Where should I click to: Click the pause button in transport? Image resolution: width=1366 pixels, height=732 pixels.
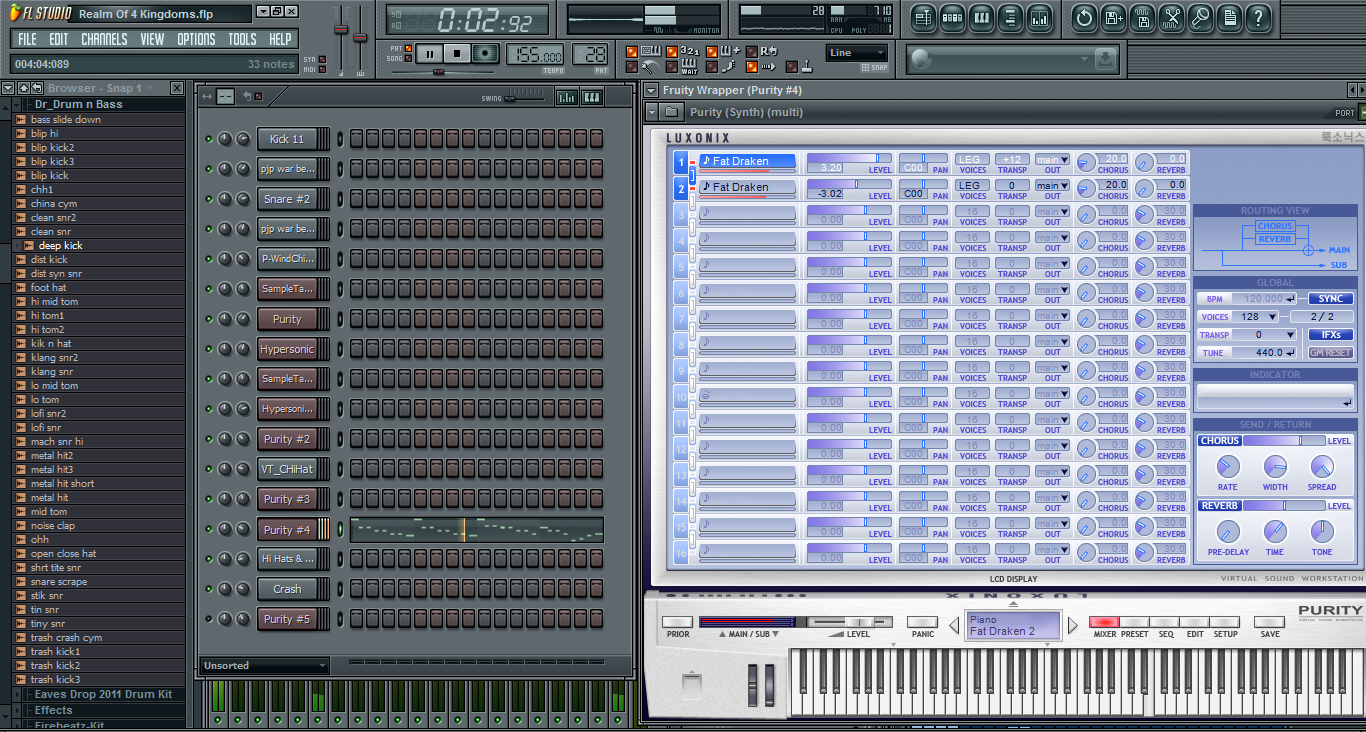point(429,54)
